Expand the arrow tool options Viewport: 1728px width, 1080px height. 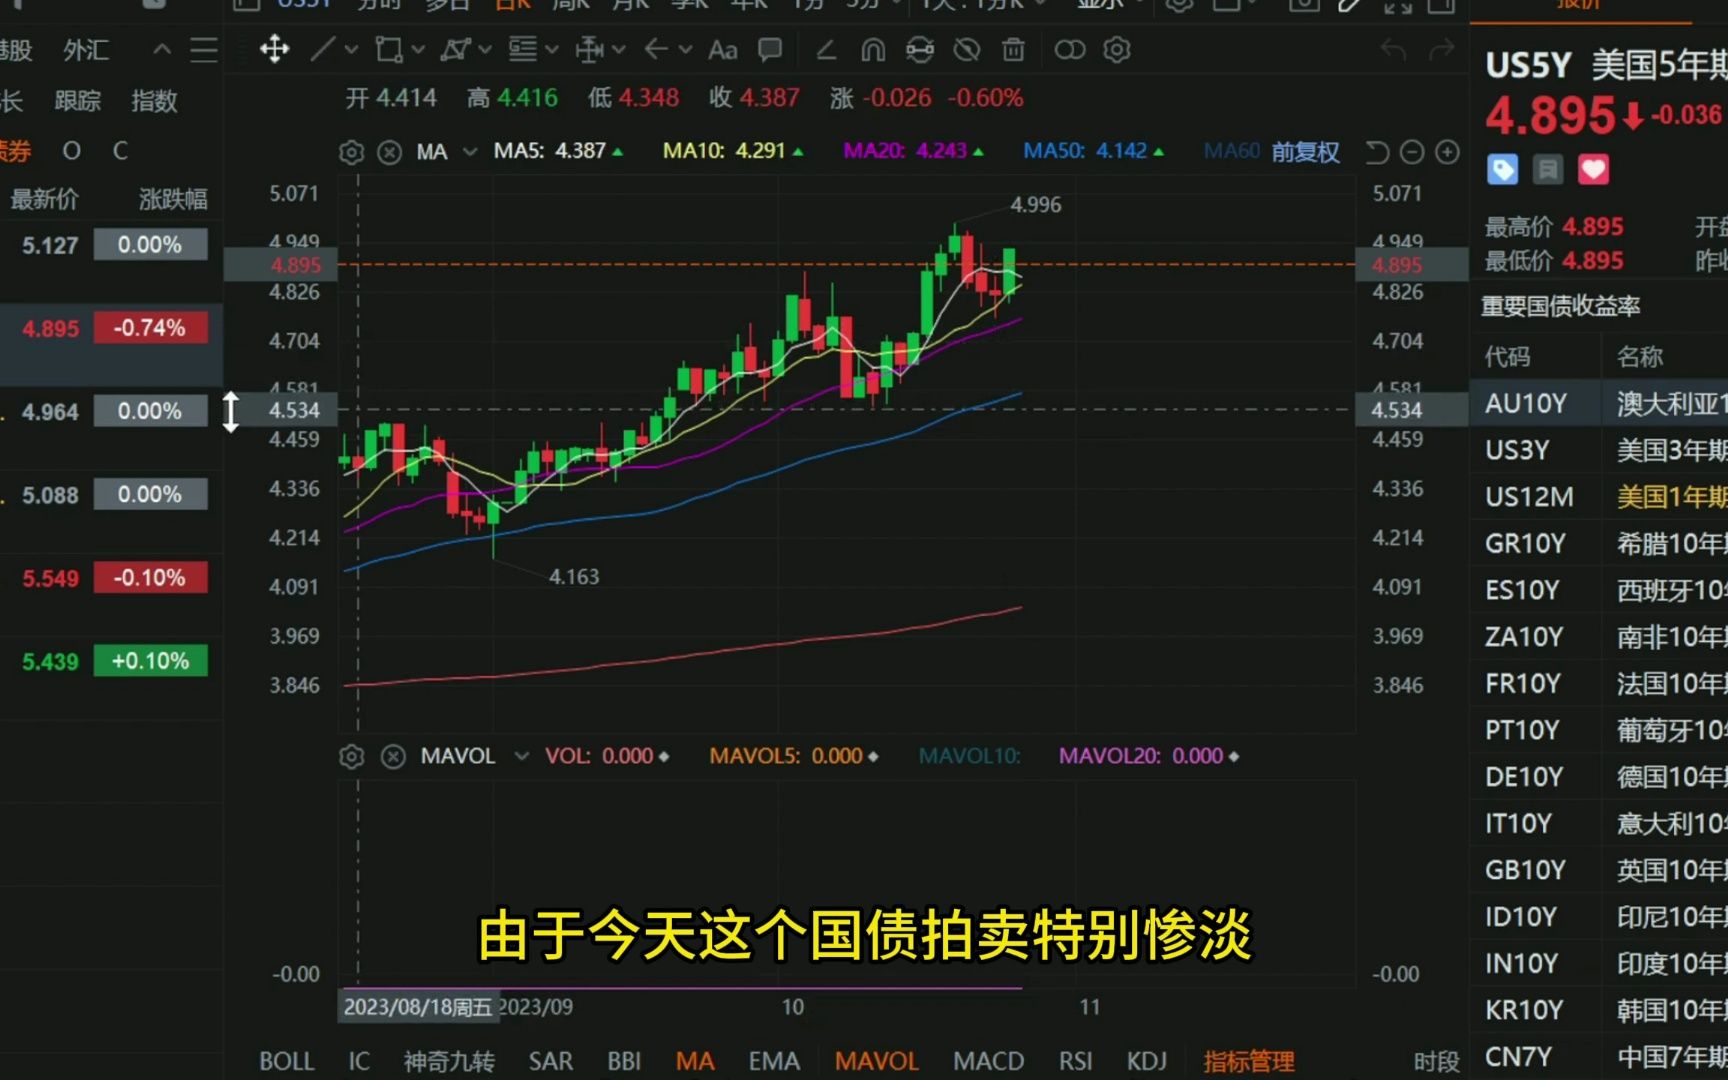pos(685,49)
